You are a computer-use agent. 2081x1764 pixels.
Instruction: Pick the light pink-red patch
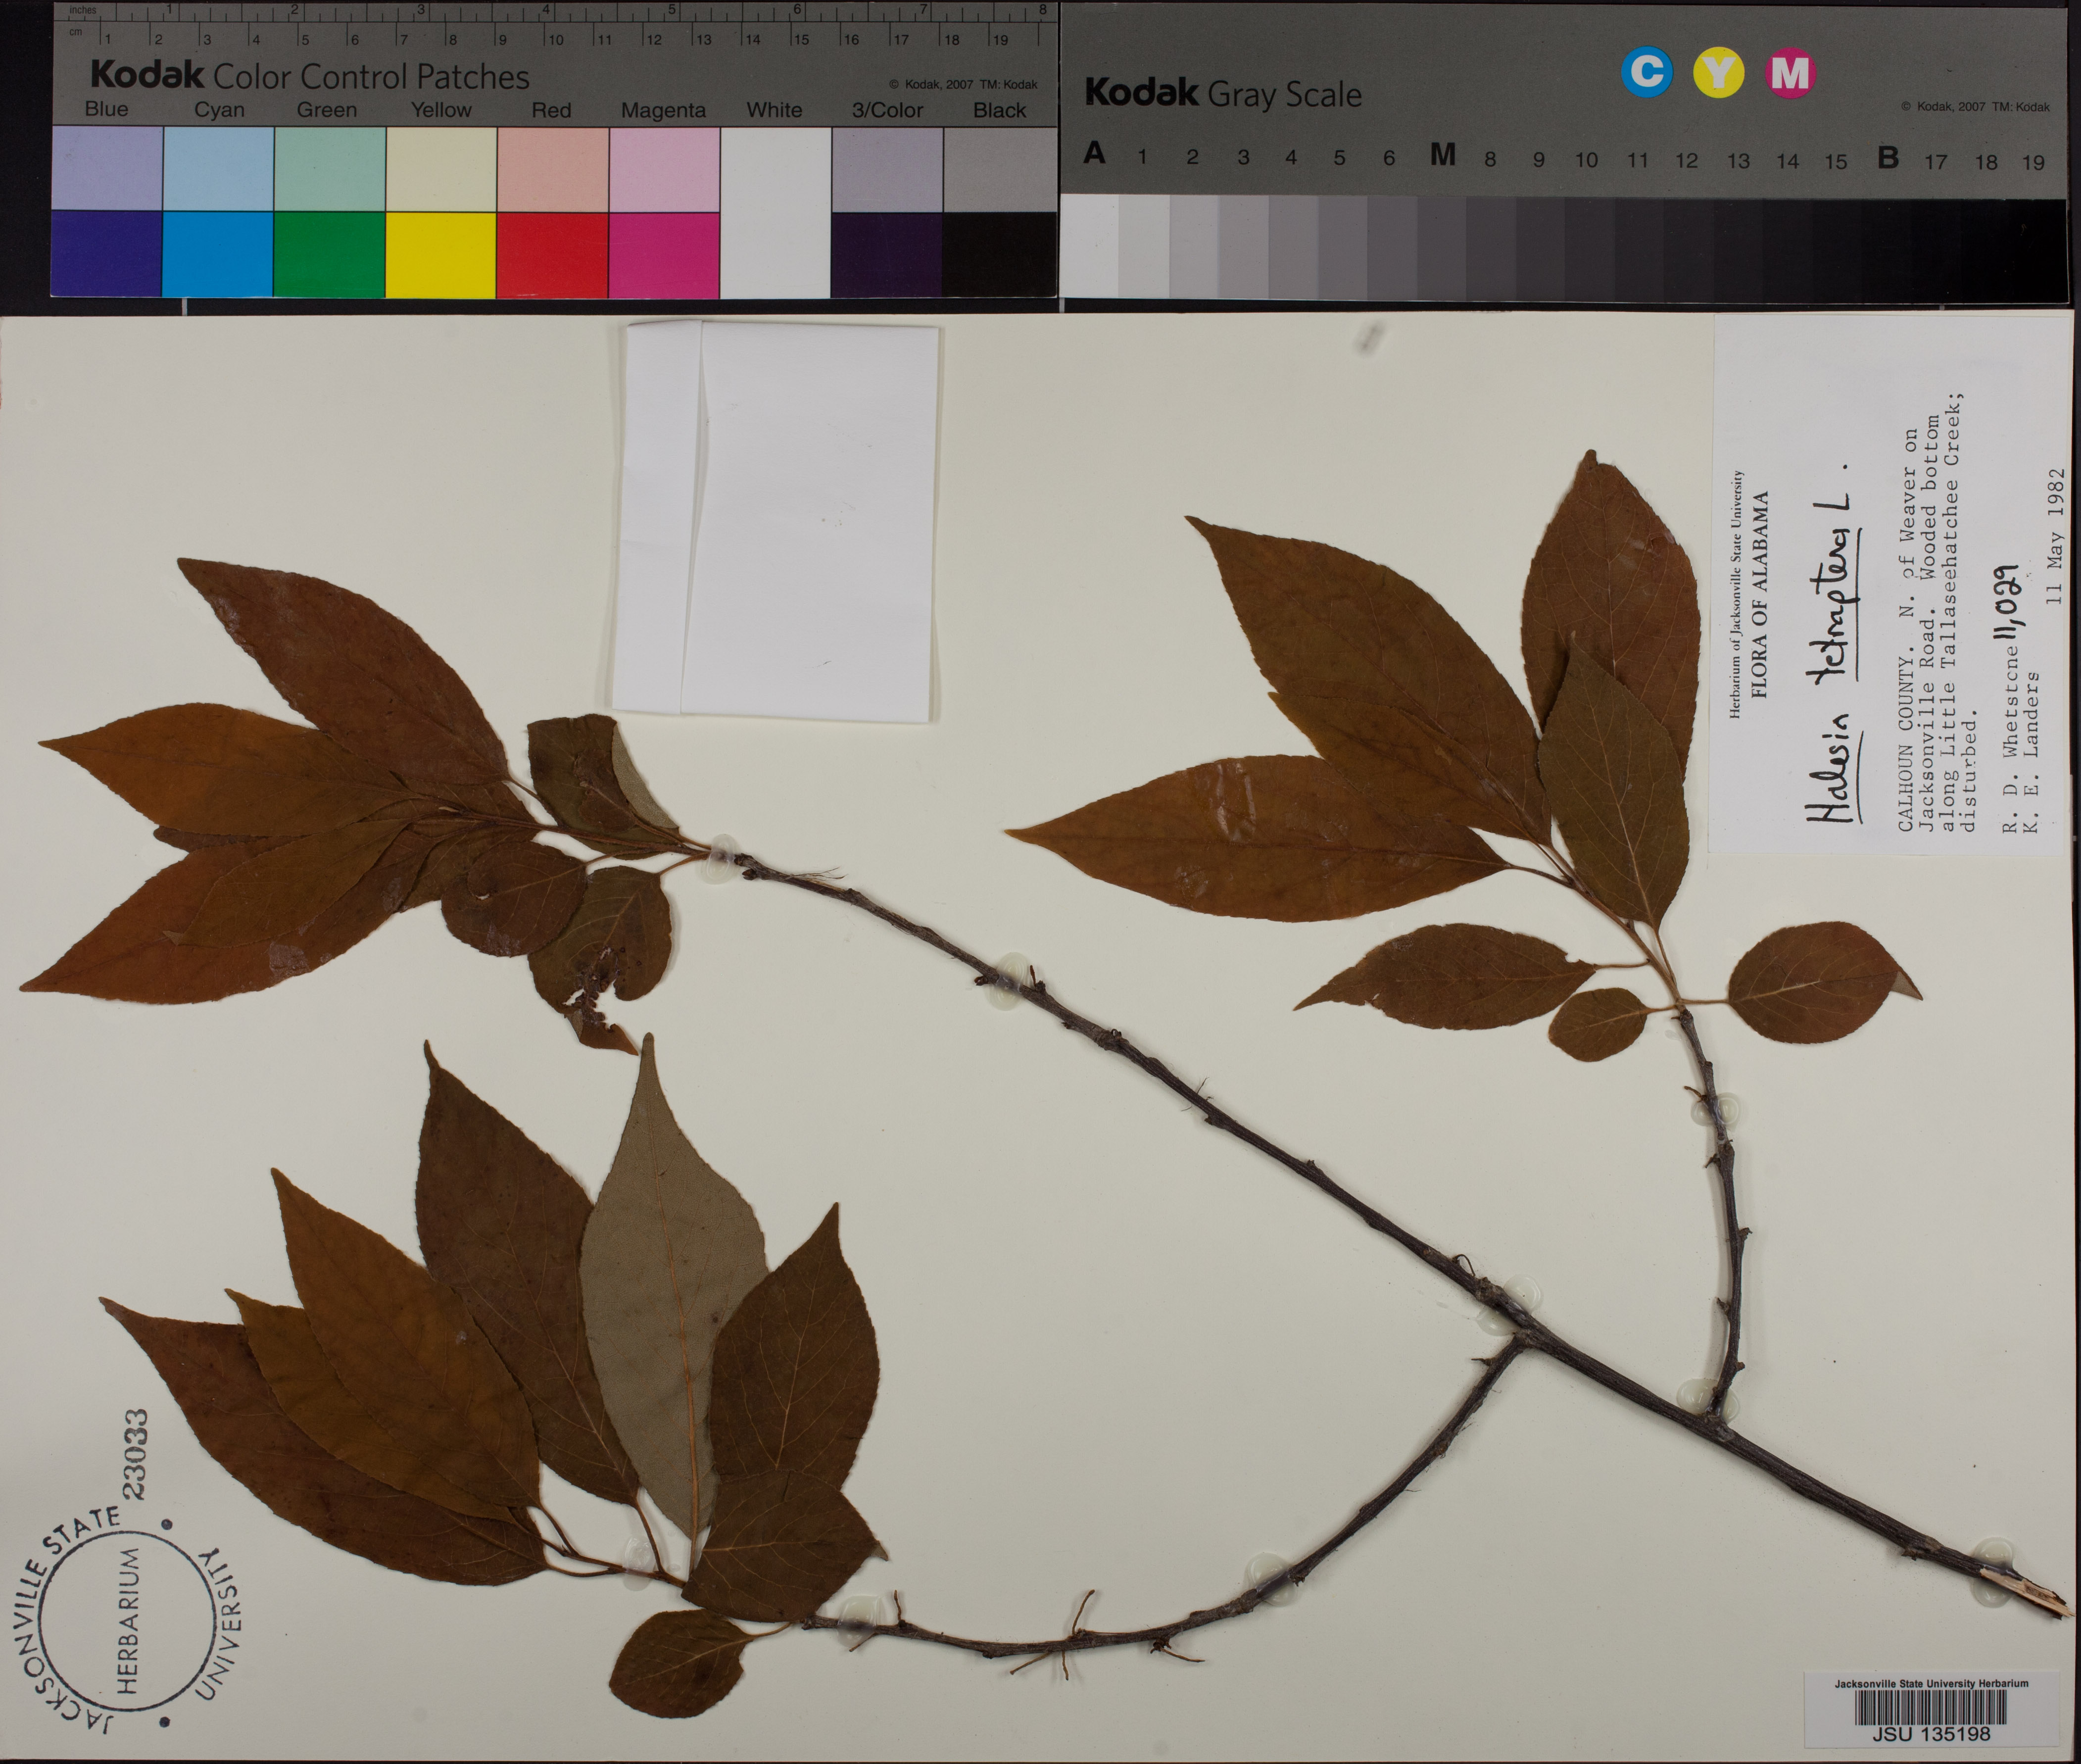tap(553, 168)
